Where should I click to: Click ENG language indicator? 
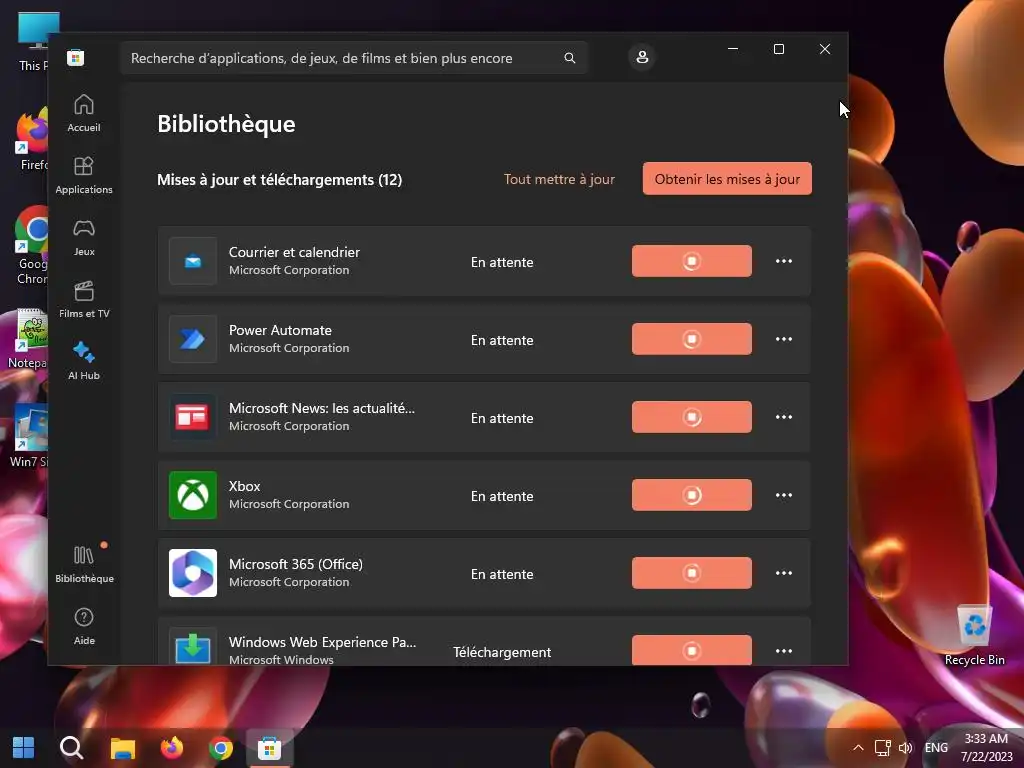pyautogui.click(x=936, y=748)
